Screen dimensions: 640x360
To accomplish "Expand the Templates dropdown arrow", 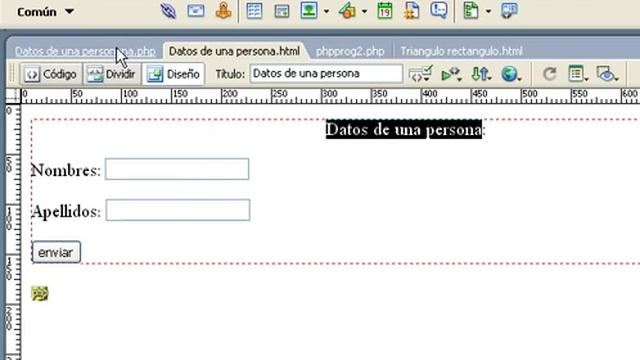I will tap(488, 11).
